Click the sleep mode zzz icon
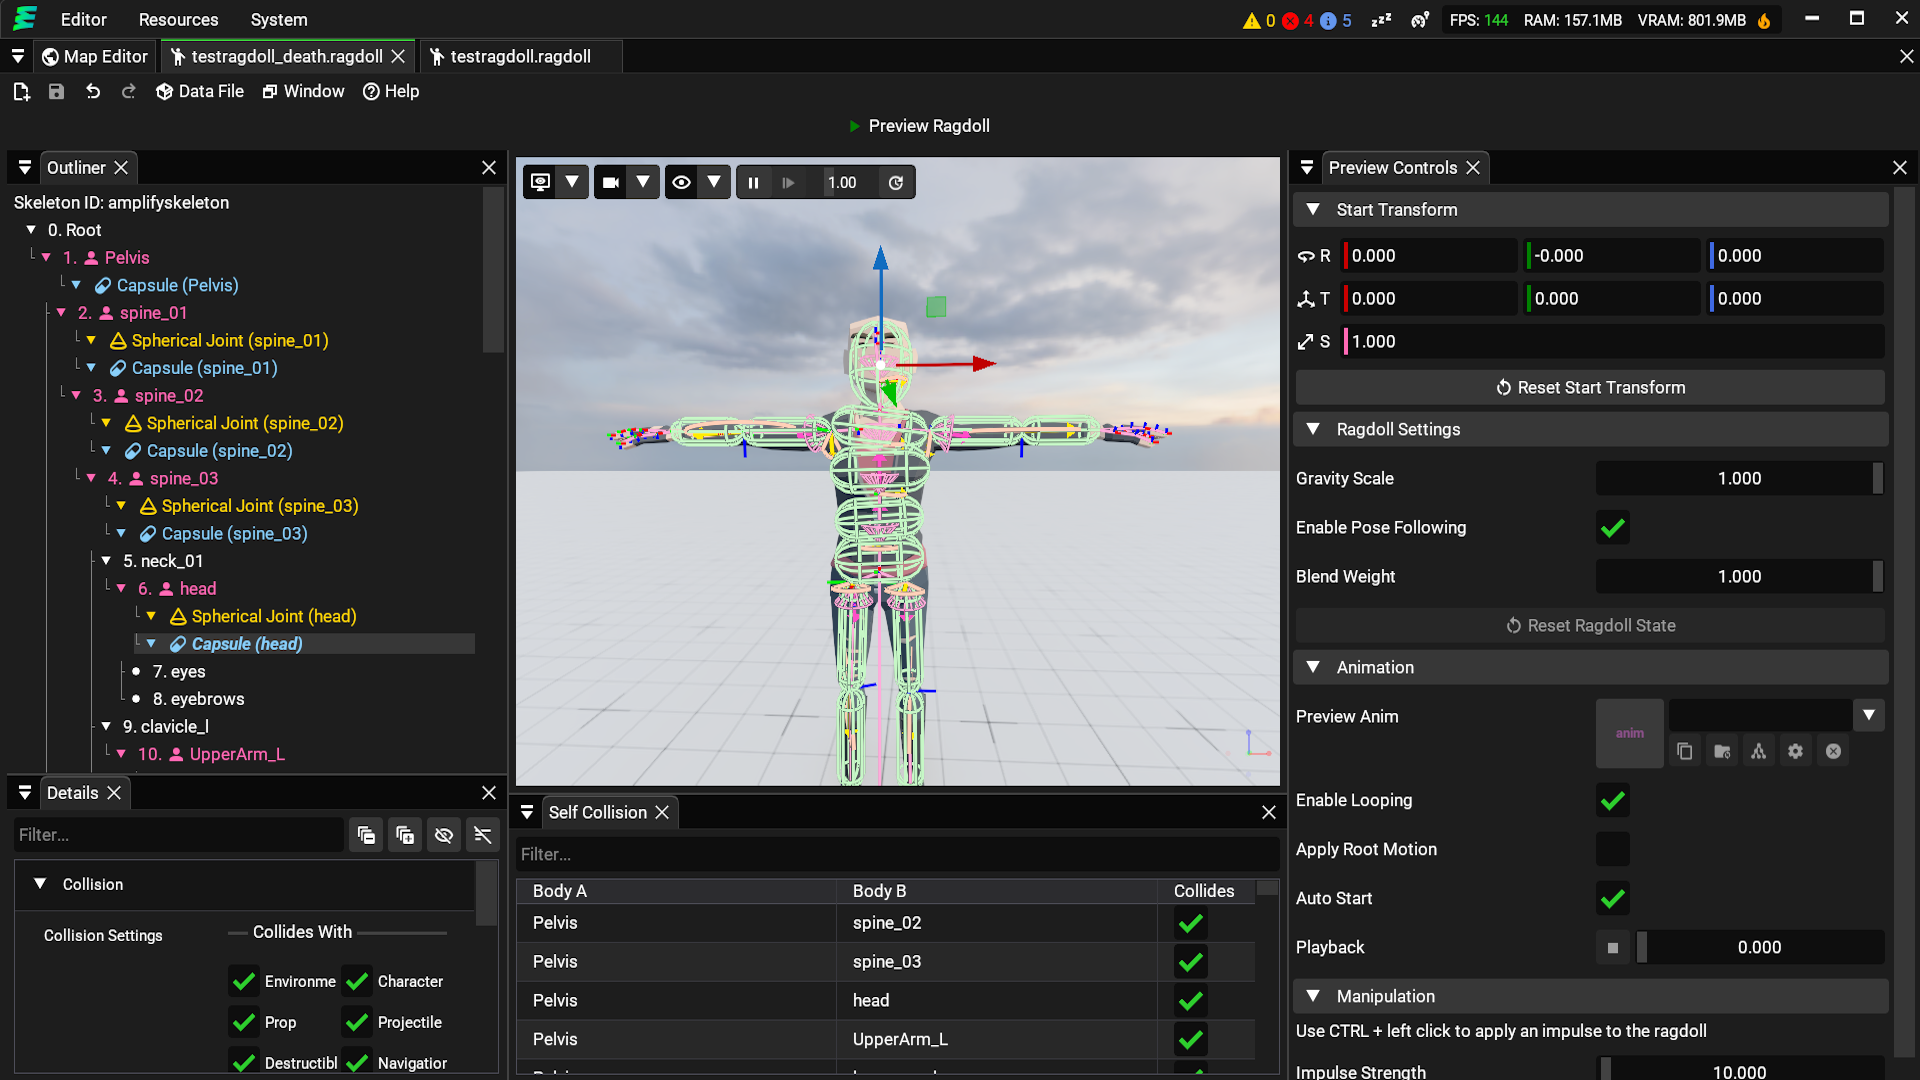 1382,20
